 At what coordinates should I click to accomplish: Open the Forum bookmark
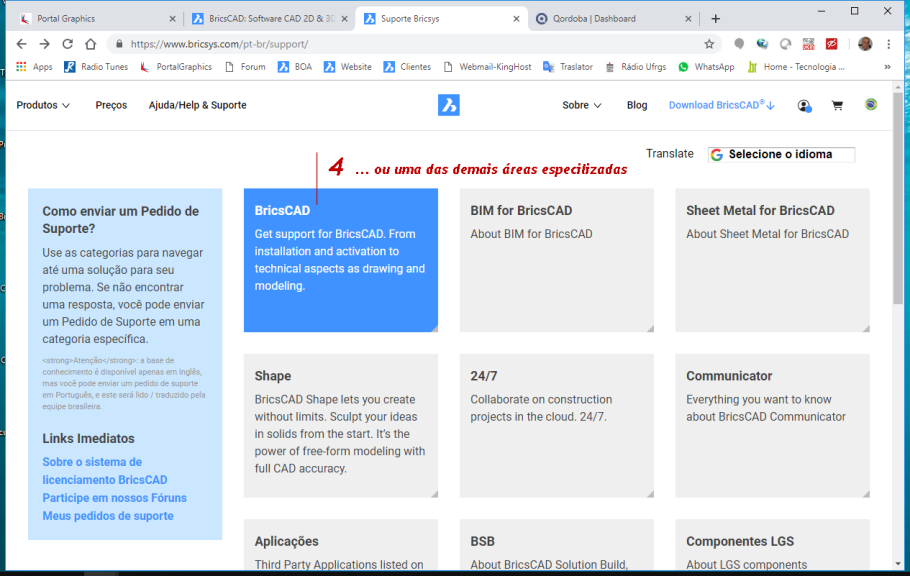coord(245,67)
